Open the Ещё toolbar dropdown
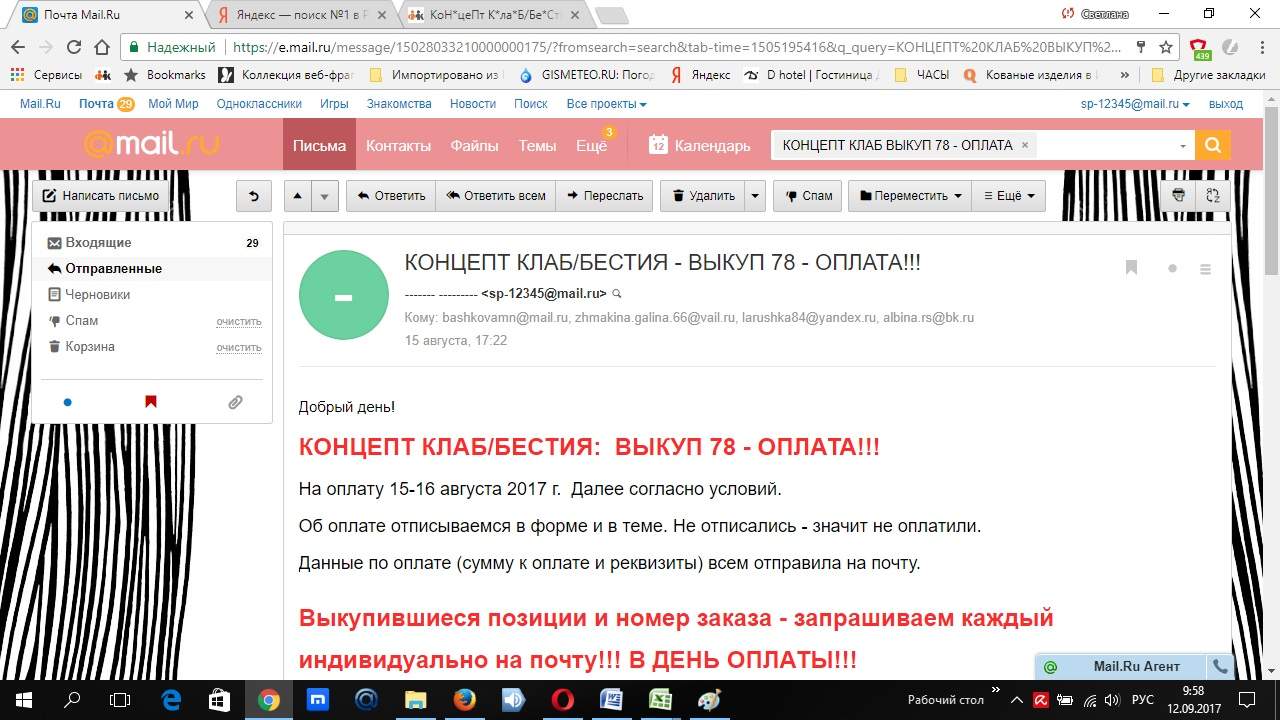 coord(1009,196)
